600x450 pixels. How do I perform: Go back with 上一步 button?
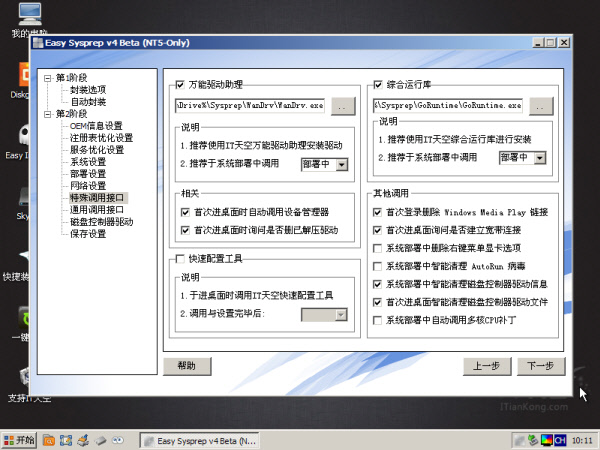click(487, 366)
